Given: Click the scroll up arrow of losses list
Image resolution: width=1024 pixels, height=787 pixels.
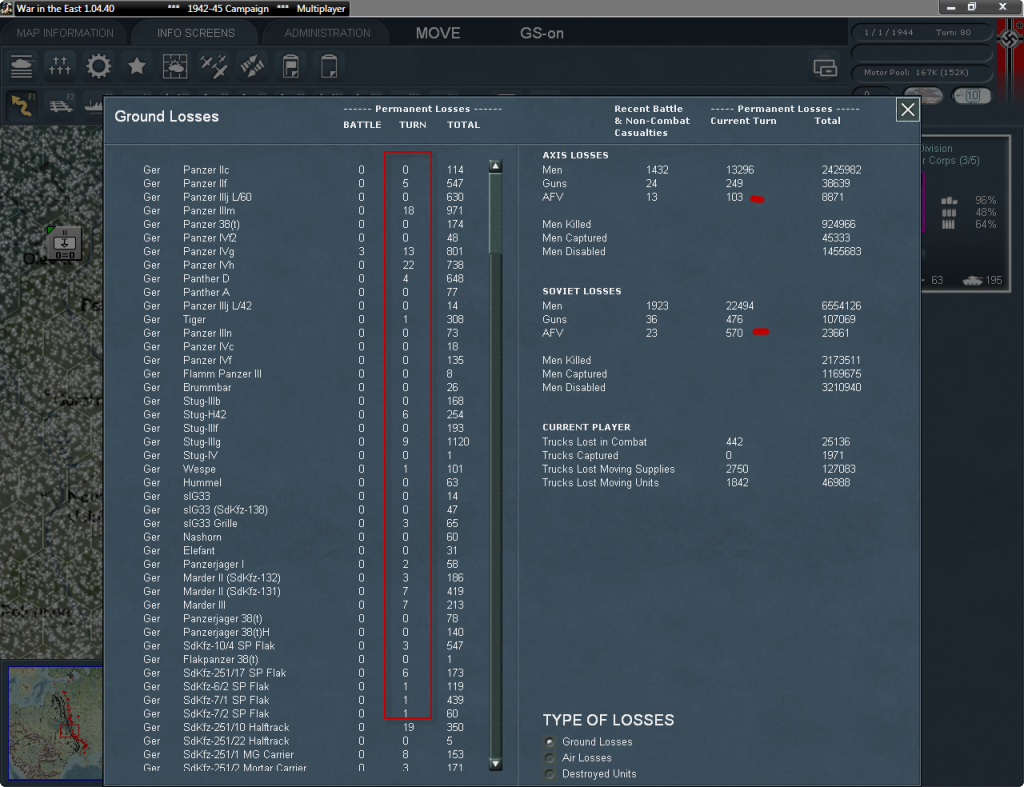Looking at the screenshot, I should (x=496, y=167).
